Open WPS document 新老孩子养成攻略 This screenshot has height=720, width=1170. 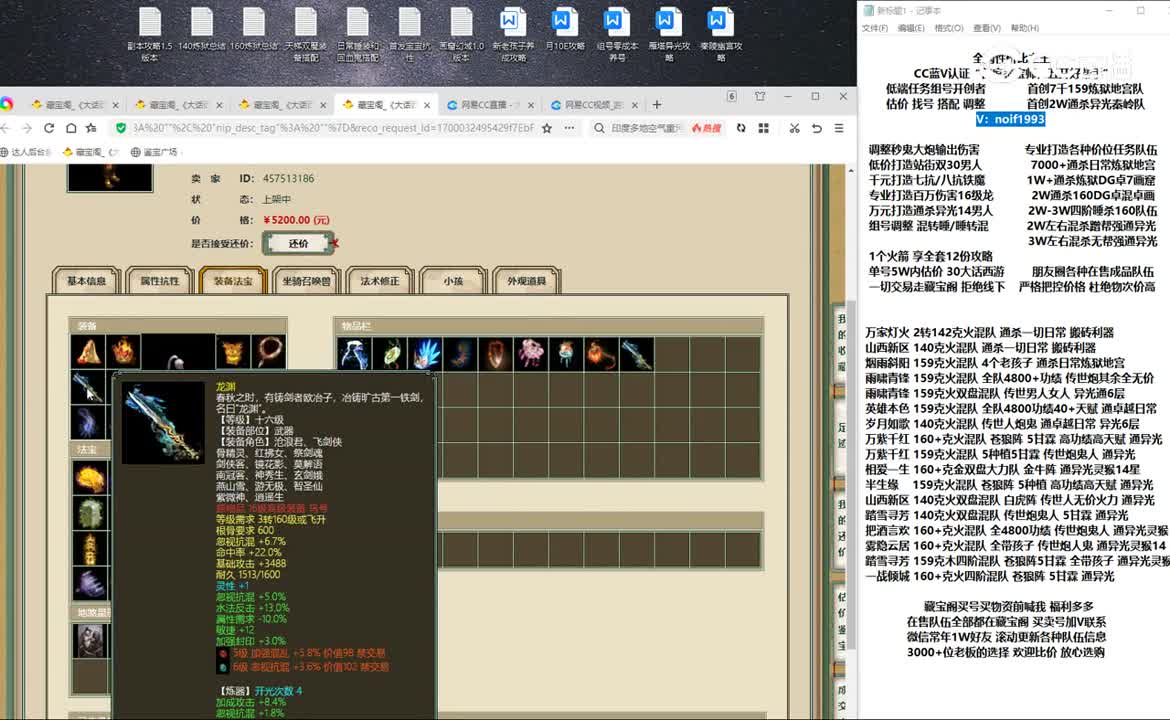click(x=513, y=34)
